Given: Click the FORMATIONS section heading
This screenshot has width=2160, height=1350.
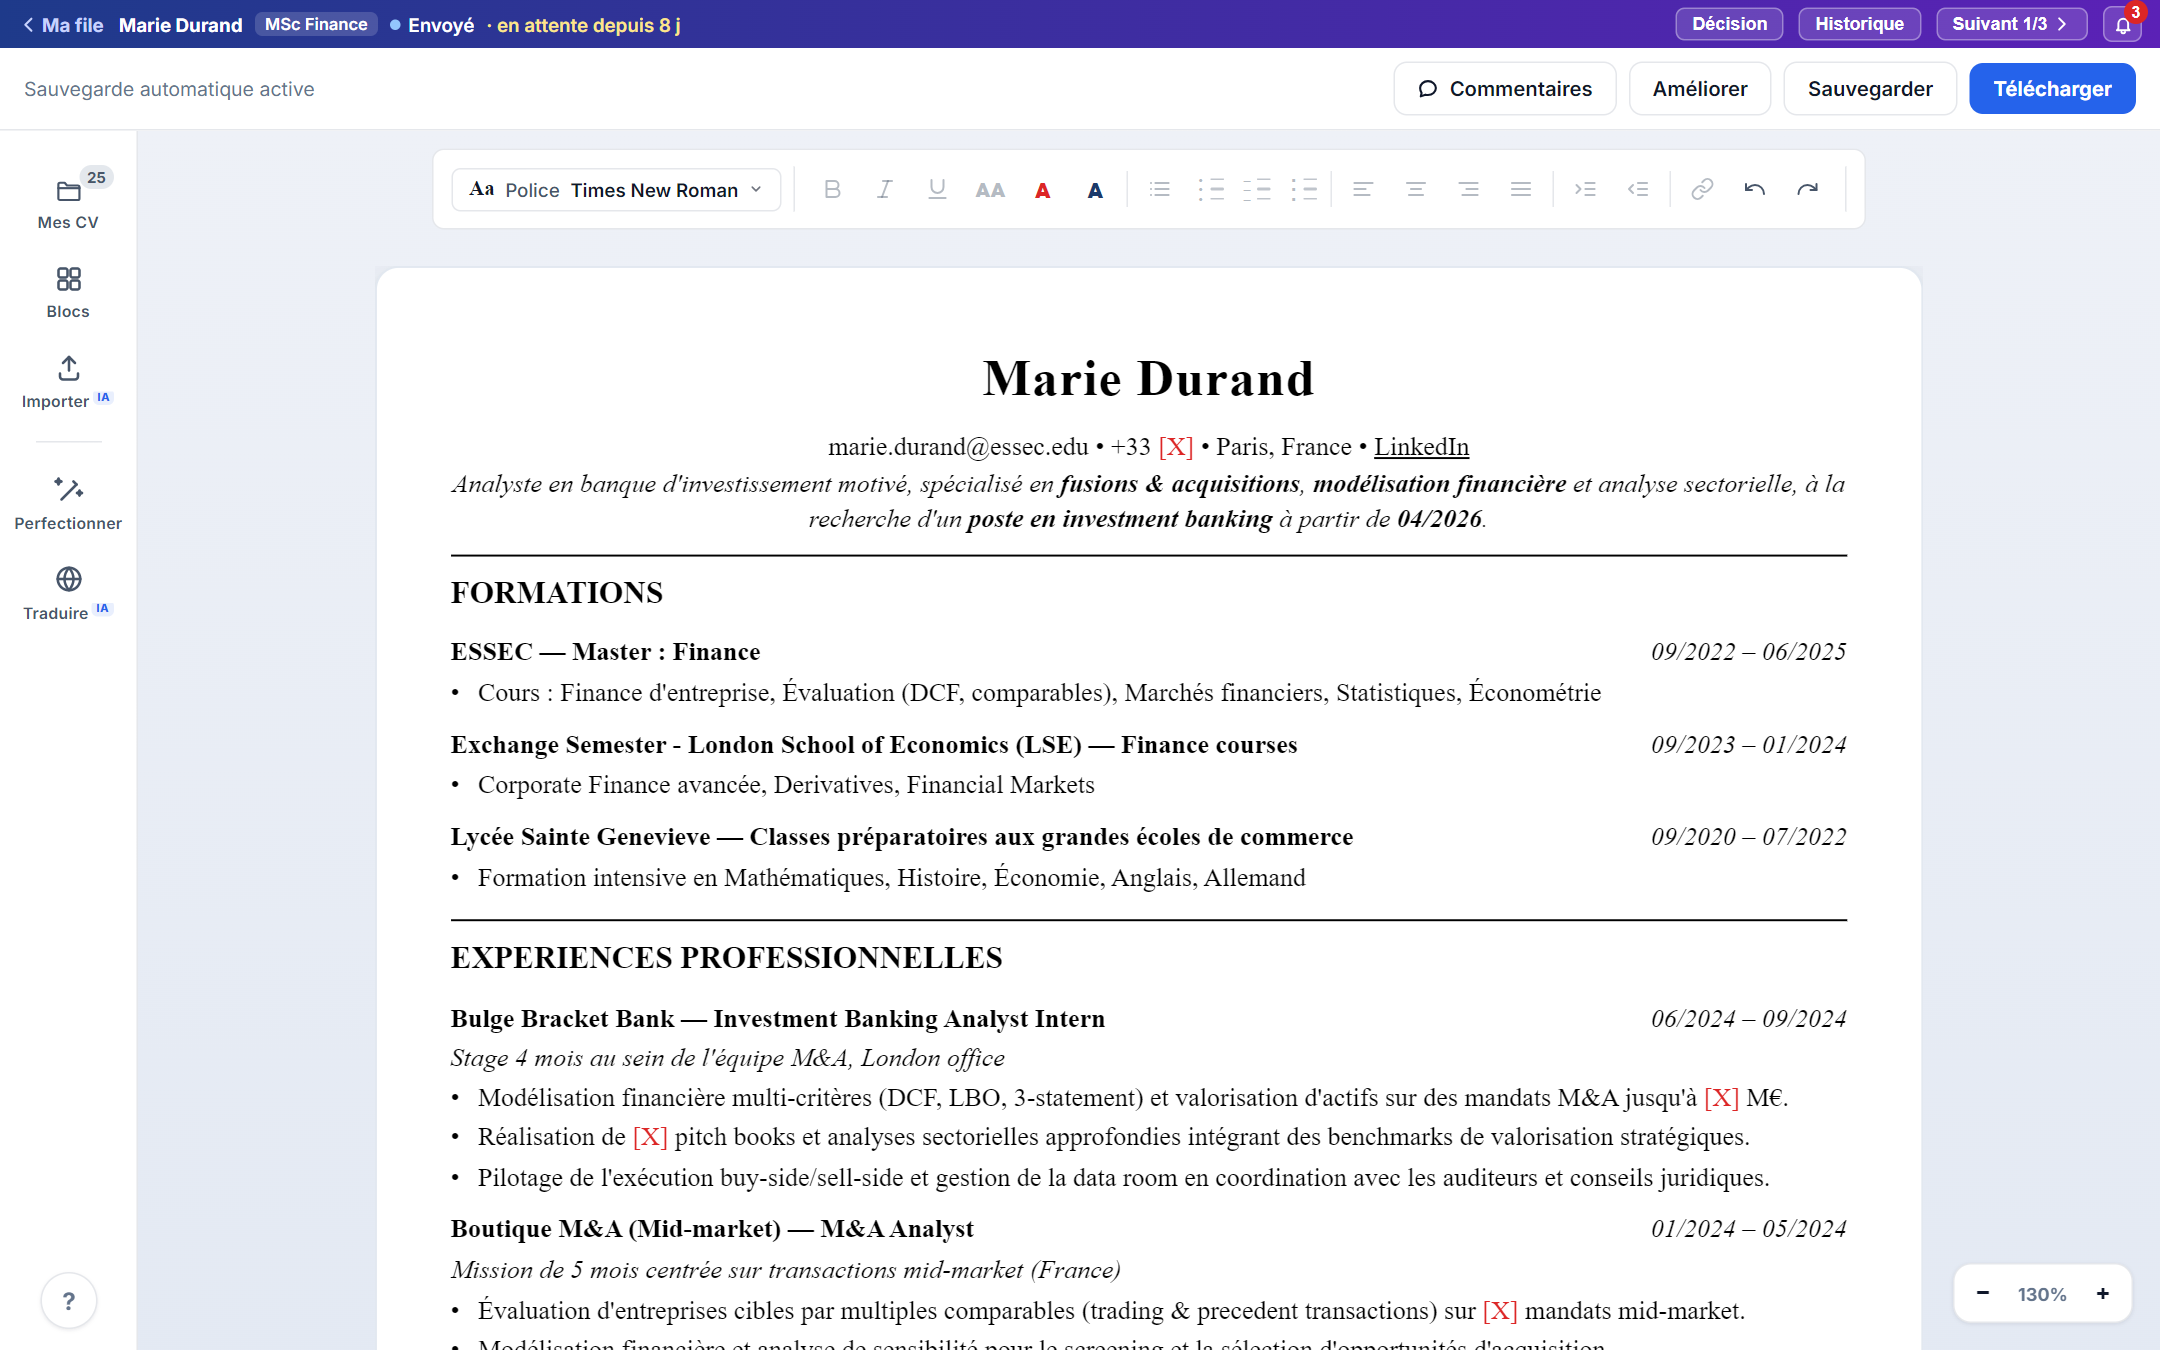Looking at the screenshot, I should (x=557, y=593).
